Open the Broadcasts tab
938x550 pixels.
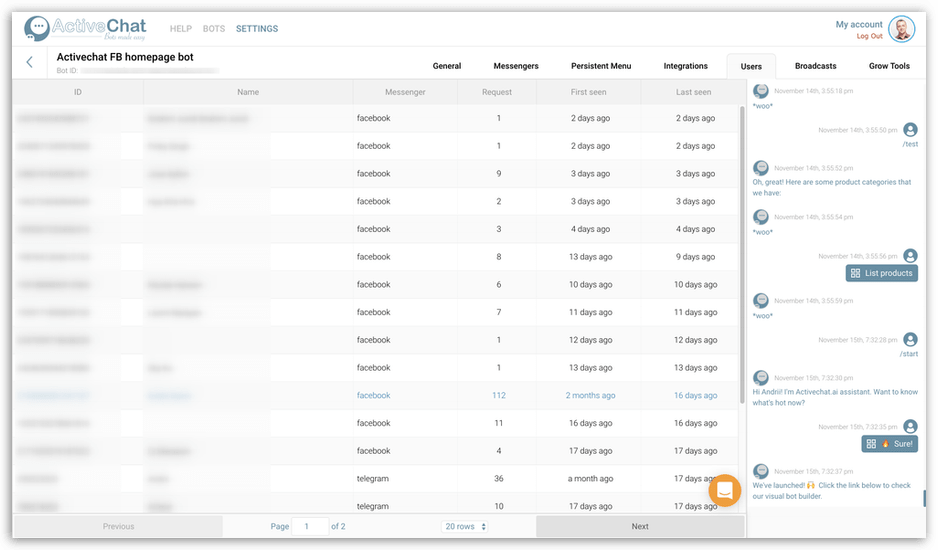click(x=815, y=66)
